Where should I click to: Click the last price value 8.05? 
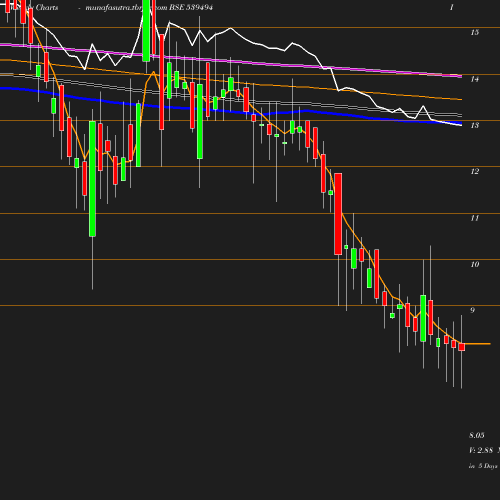(477, 435)
